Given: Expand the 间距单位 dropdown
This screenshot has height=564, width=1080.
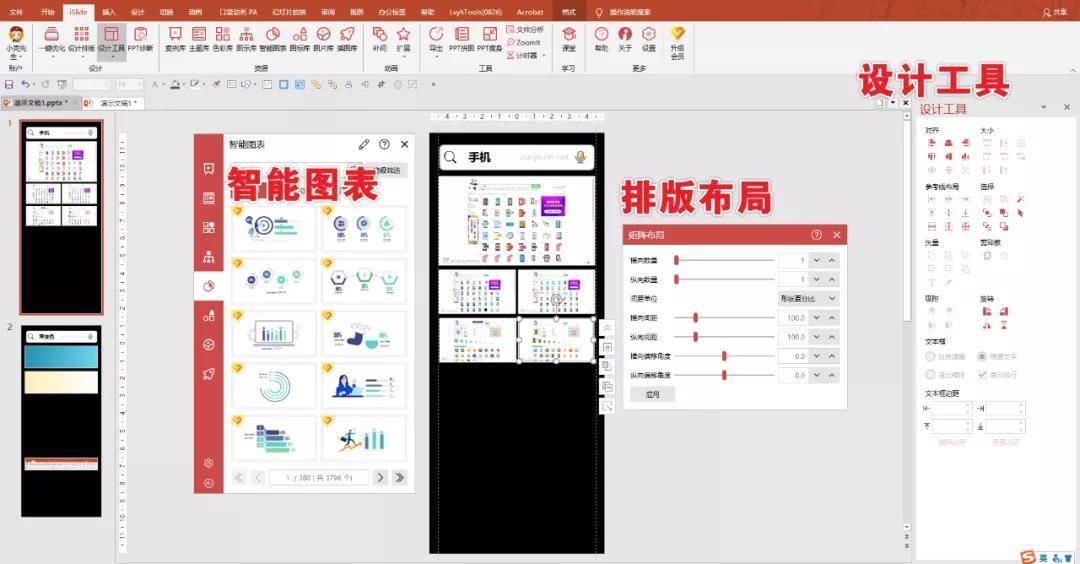Looking at the screenshot, I should tap(808, 298).
